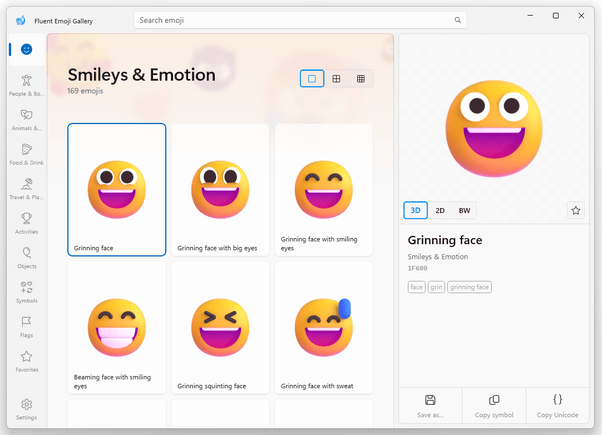Click the search magnifier icon

(x=458, y=20)
